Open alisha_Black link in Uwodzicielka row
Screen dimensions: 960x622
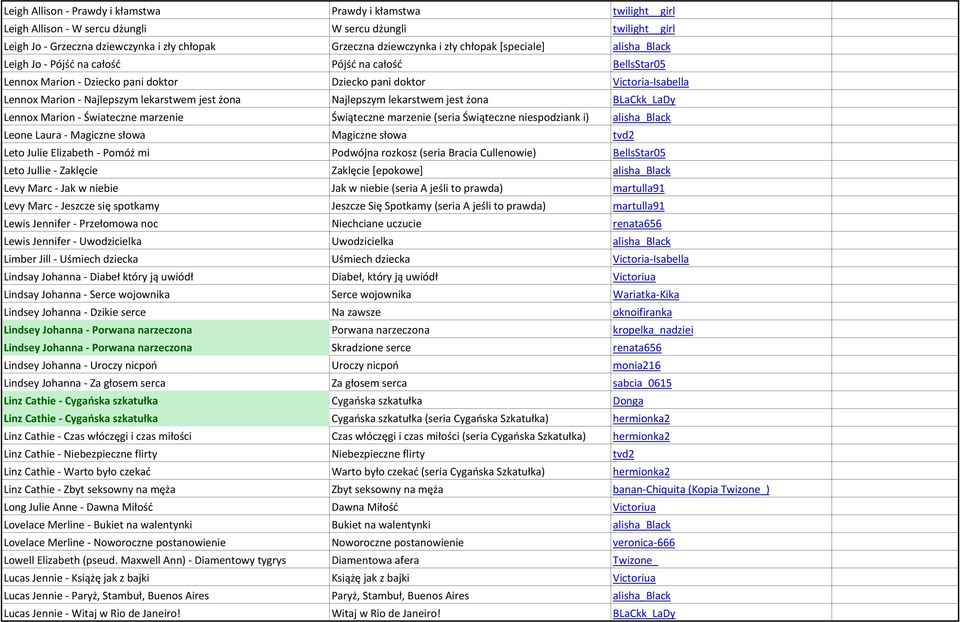click(642, 242)
